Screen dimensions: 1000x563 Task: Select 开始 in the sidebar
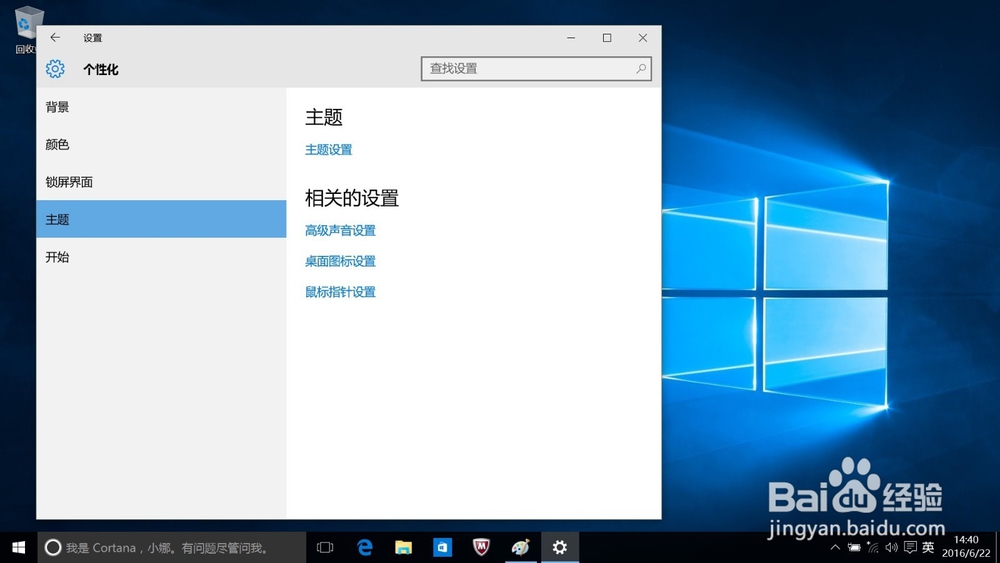[x=161, y=257]
